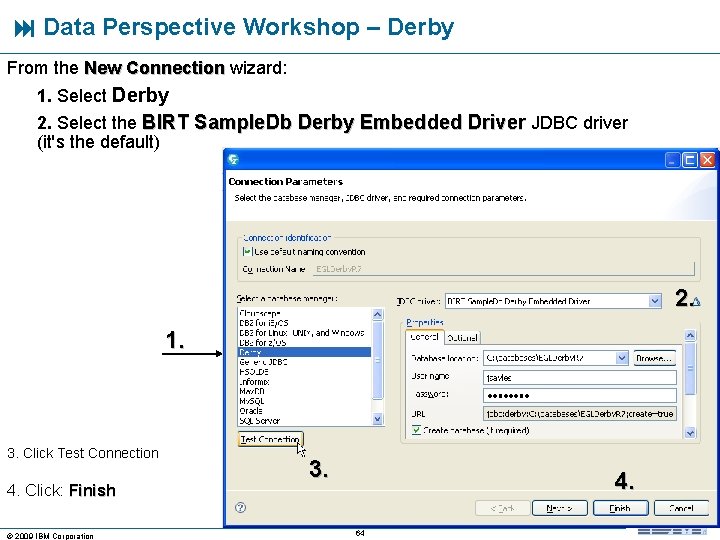Click the Back button

coord(502,508)
